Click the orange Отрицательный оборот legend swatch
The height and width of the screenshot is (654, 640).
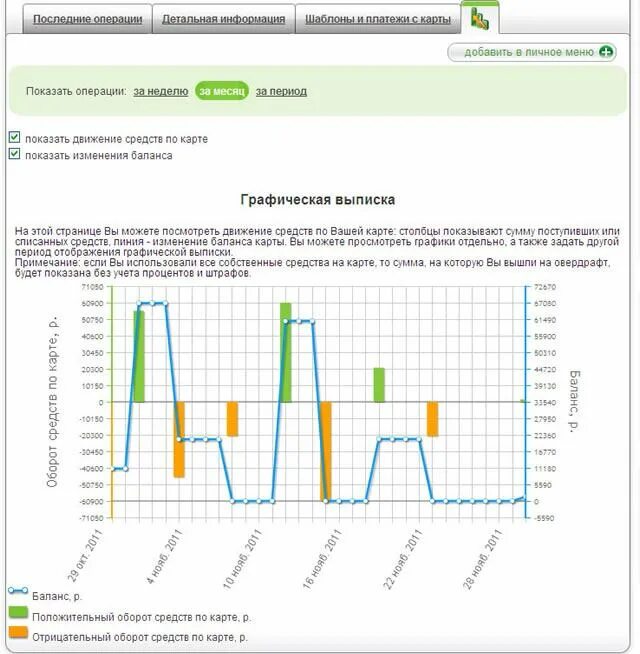click(18, 632)
